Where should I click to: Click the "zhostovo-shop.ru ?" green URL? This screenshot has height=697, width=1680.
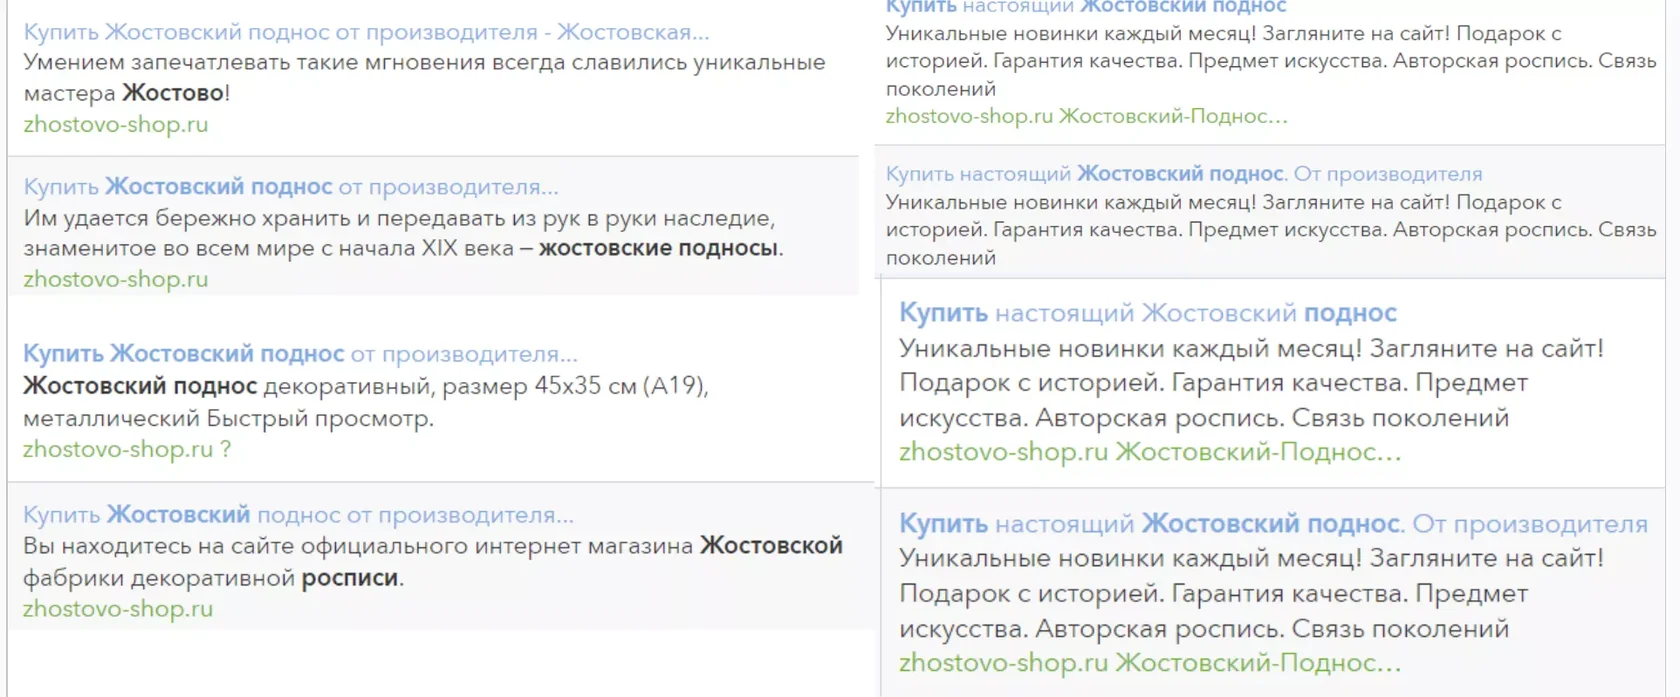point(127,450)
